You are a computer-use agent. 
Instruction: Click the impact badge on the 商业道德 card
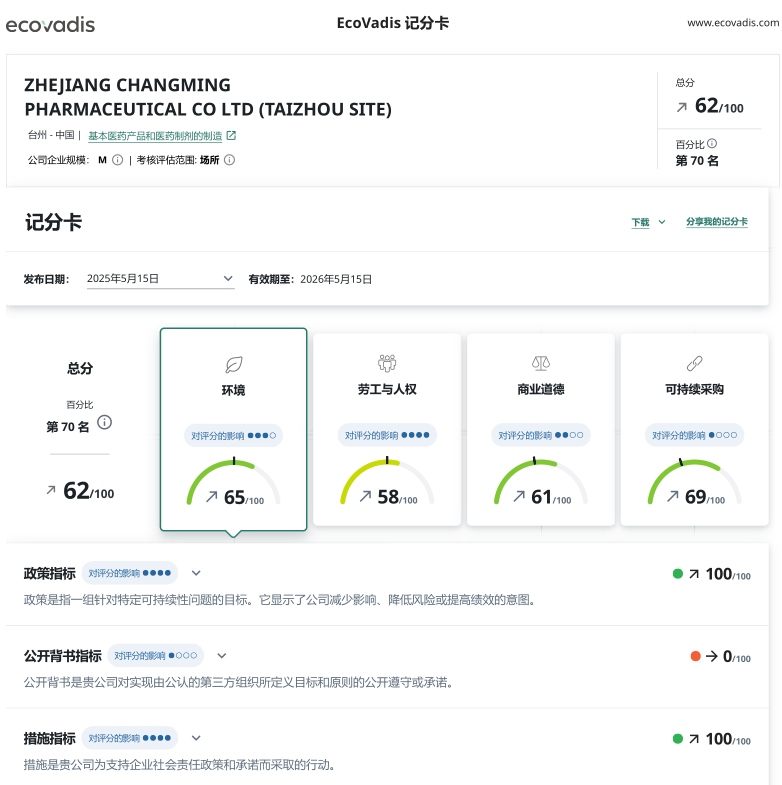point(541,435)
